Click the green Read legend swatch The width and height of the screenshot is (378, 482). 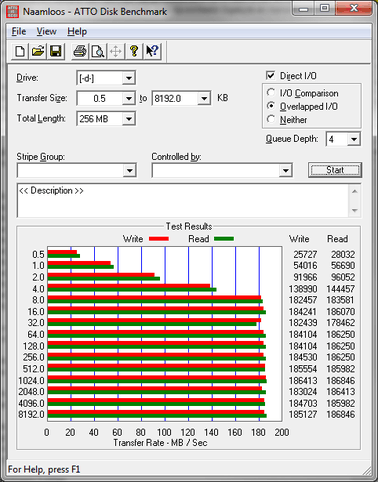point(224,239)
